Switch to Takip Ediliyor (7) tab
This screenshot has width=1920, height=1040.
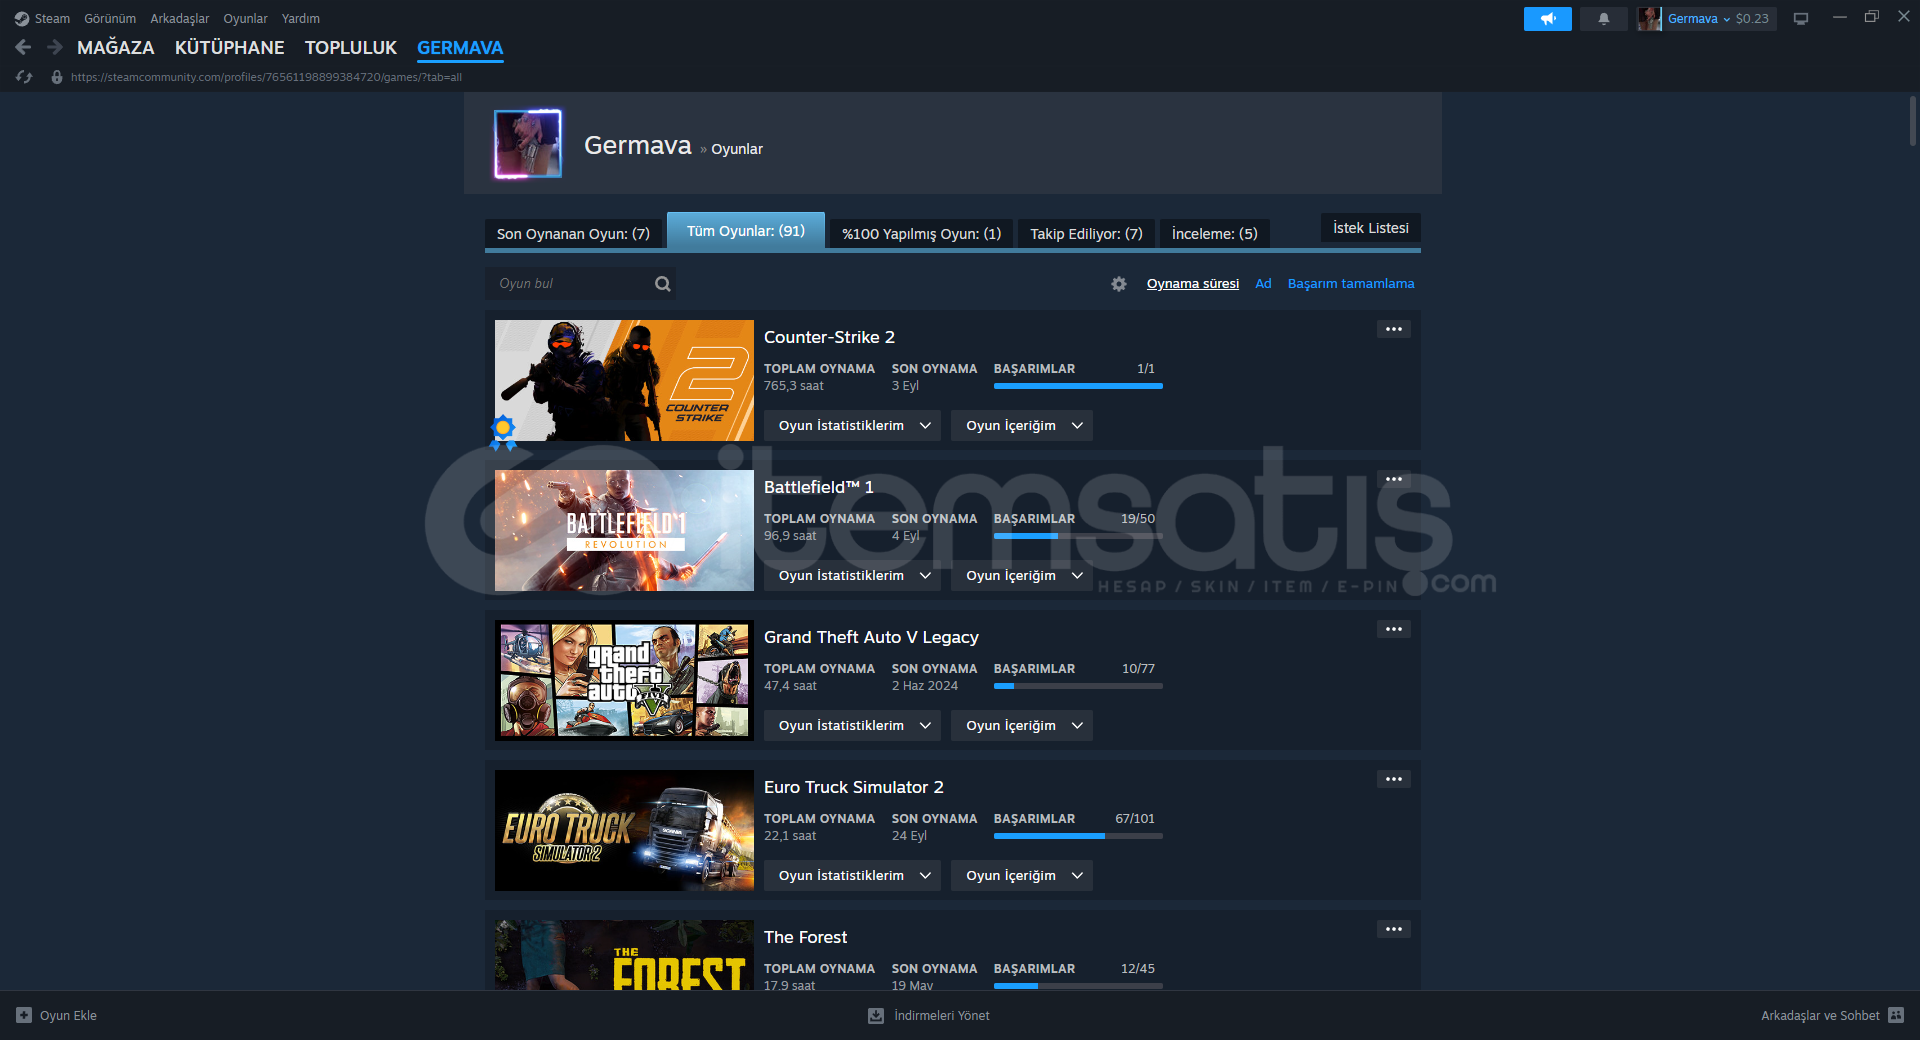[x=1086, y=234]
